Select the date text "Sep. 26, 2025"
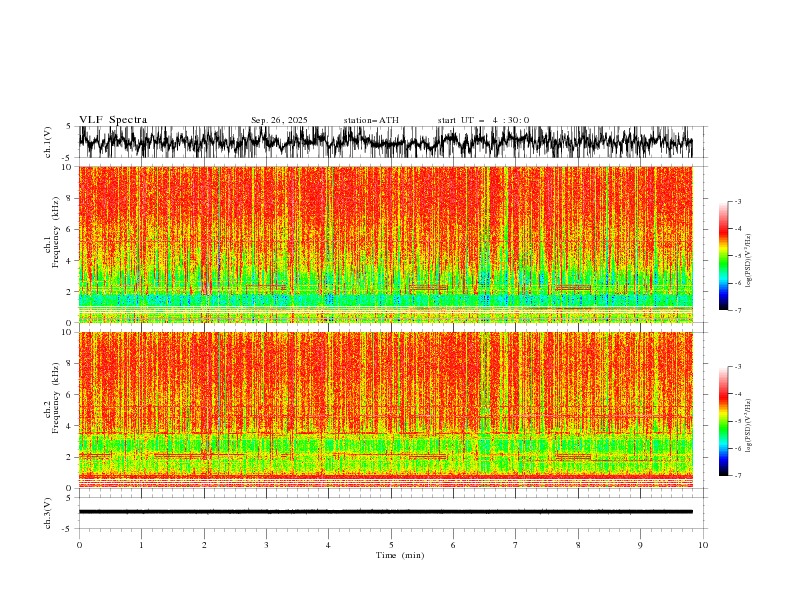This screenshot has width=792, height=612. click(279, 120)
